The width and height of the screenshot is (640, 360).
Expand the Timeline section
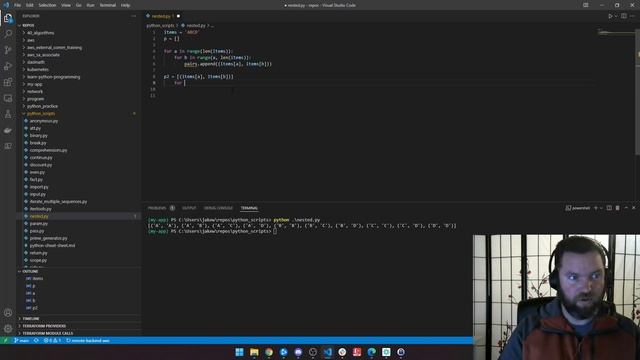31,318
